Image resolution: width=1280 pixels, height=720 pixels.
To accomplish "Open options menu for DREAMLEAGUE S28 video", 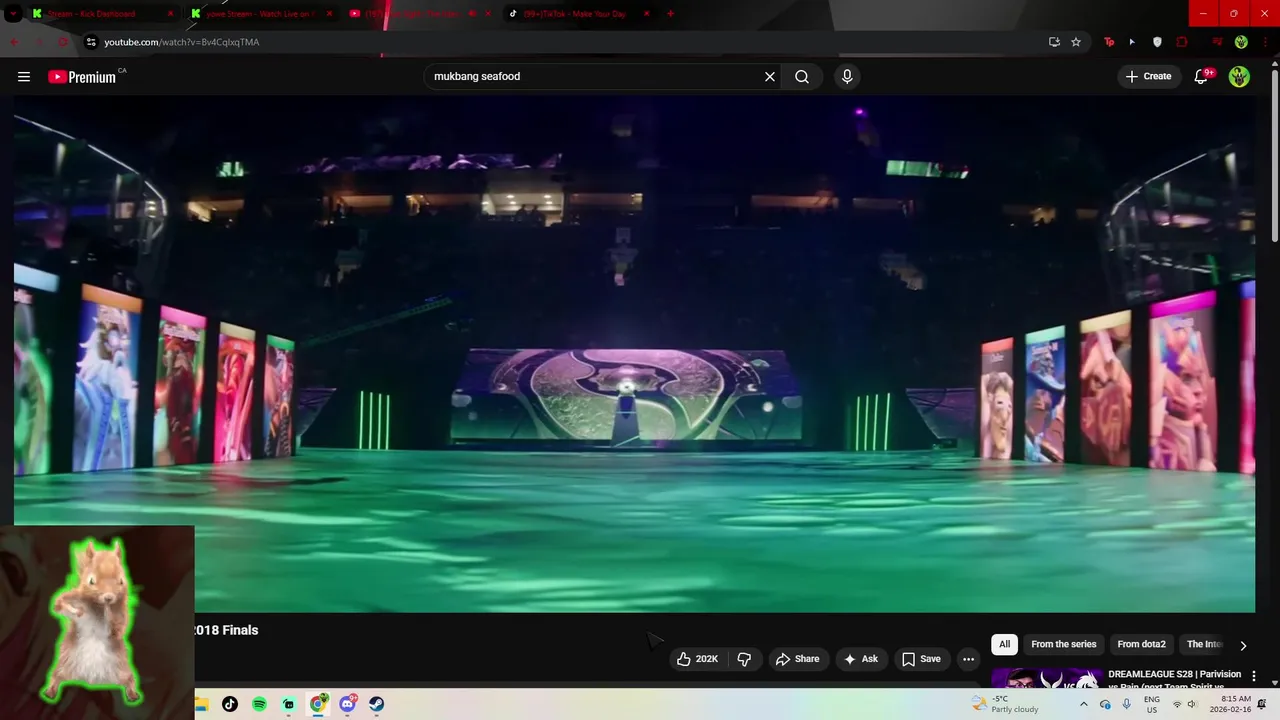I will (1254, 677).
